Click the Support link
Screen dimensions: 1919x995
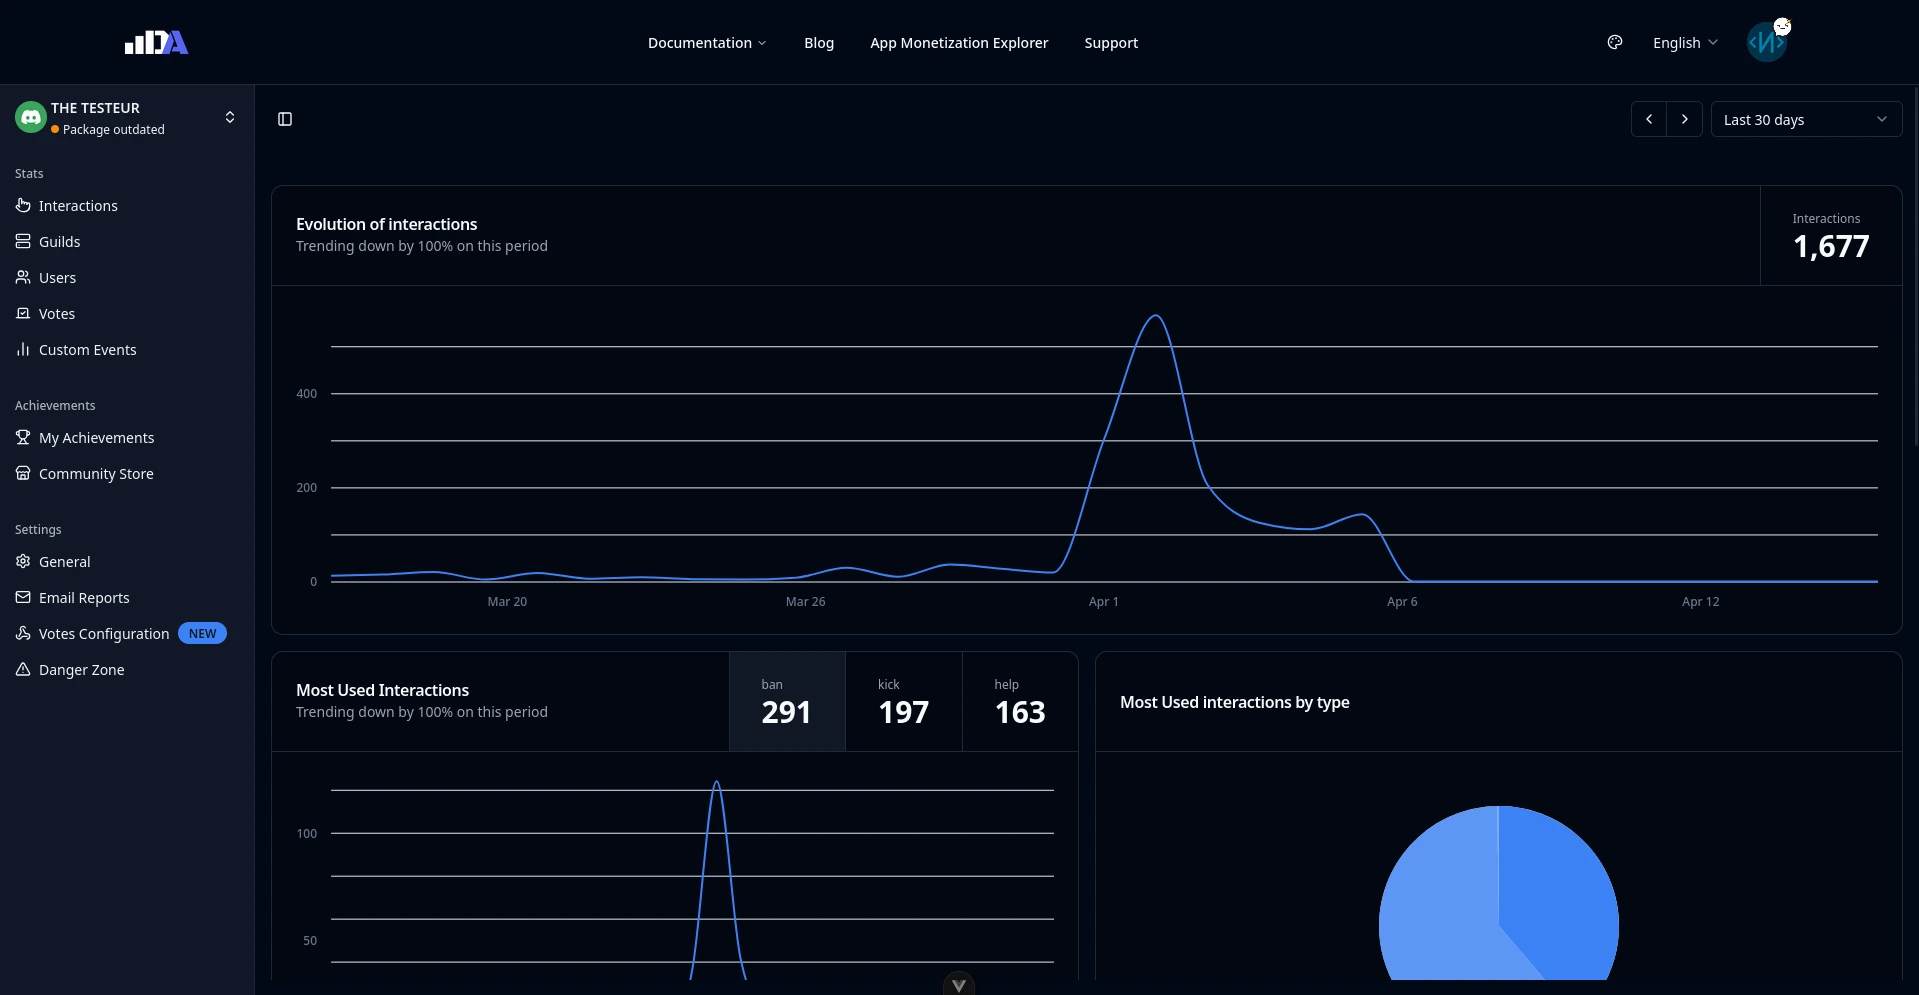1111,43
